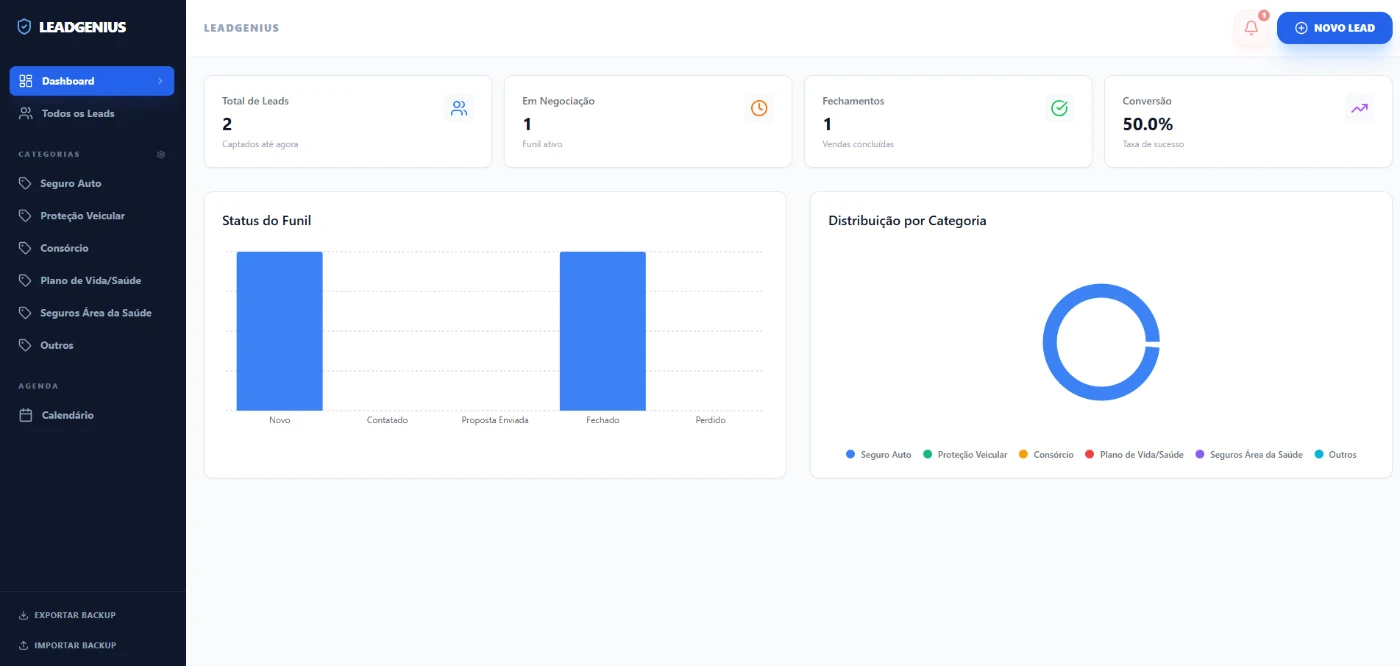Click the LeadGenius shield logo
The image size is (1400, 666).
click(x=25, y=27)
